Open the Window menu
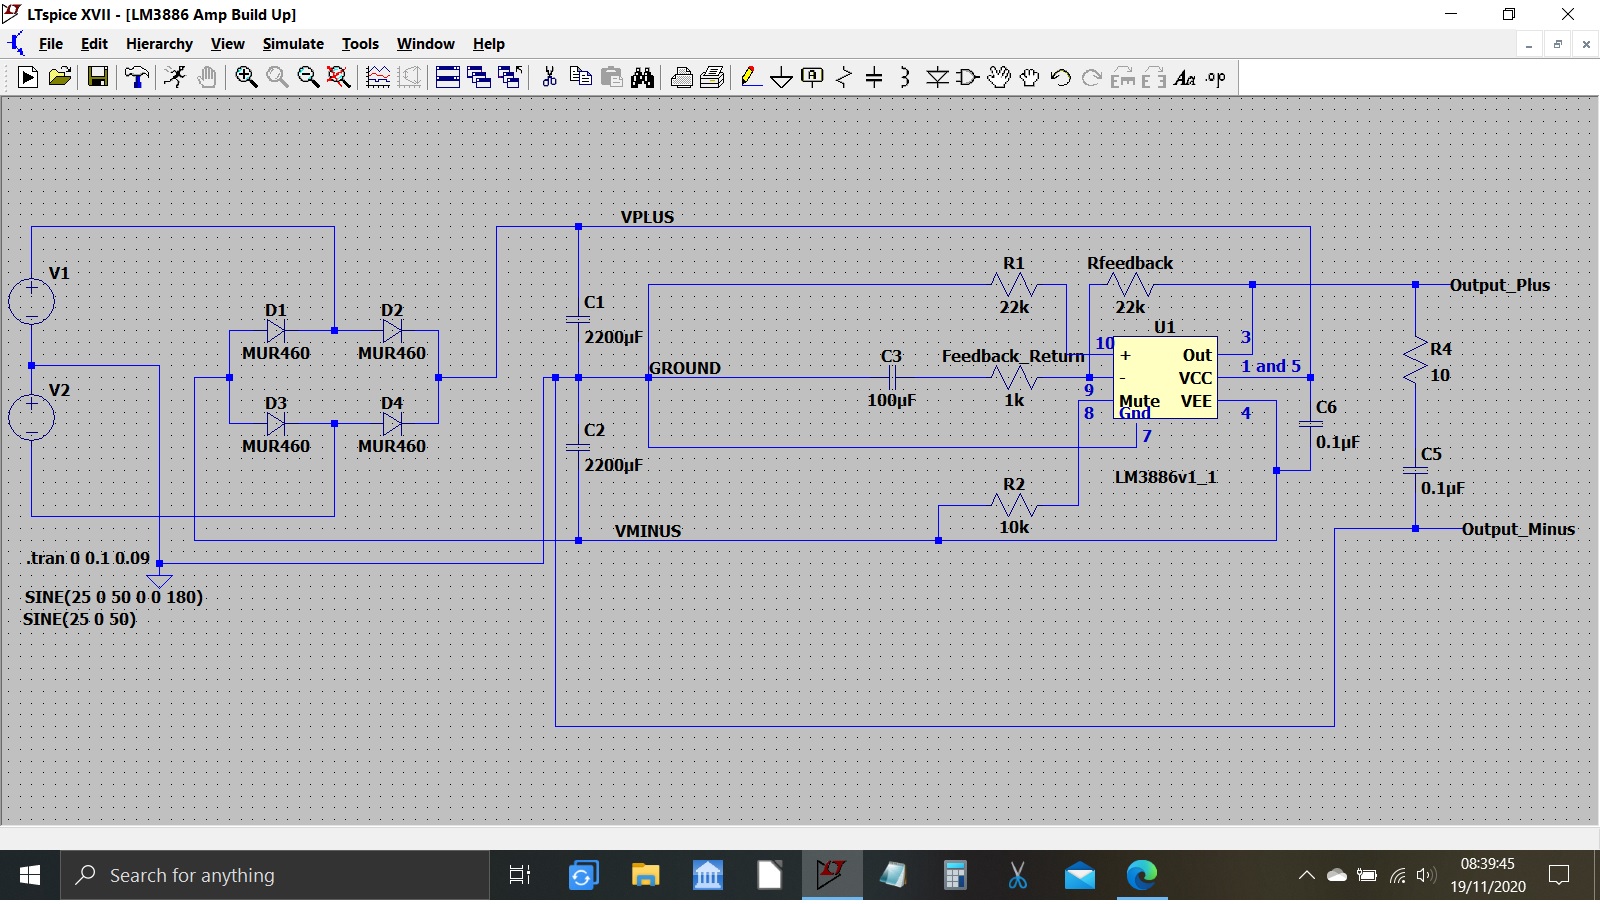 pos(425,44)
